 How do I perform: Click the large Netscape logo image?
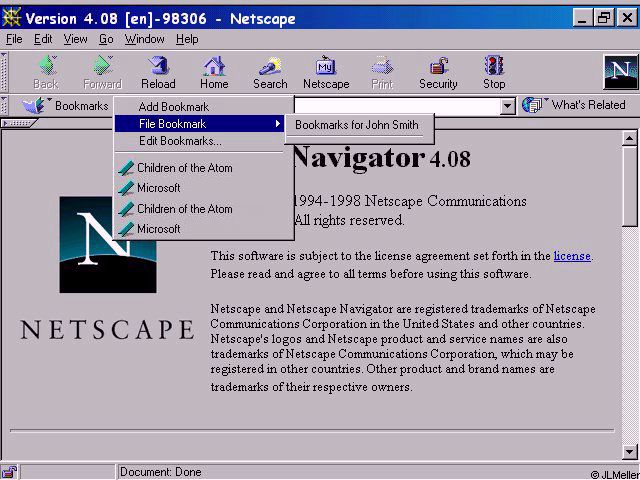[x=108, y=244]
